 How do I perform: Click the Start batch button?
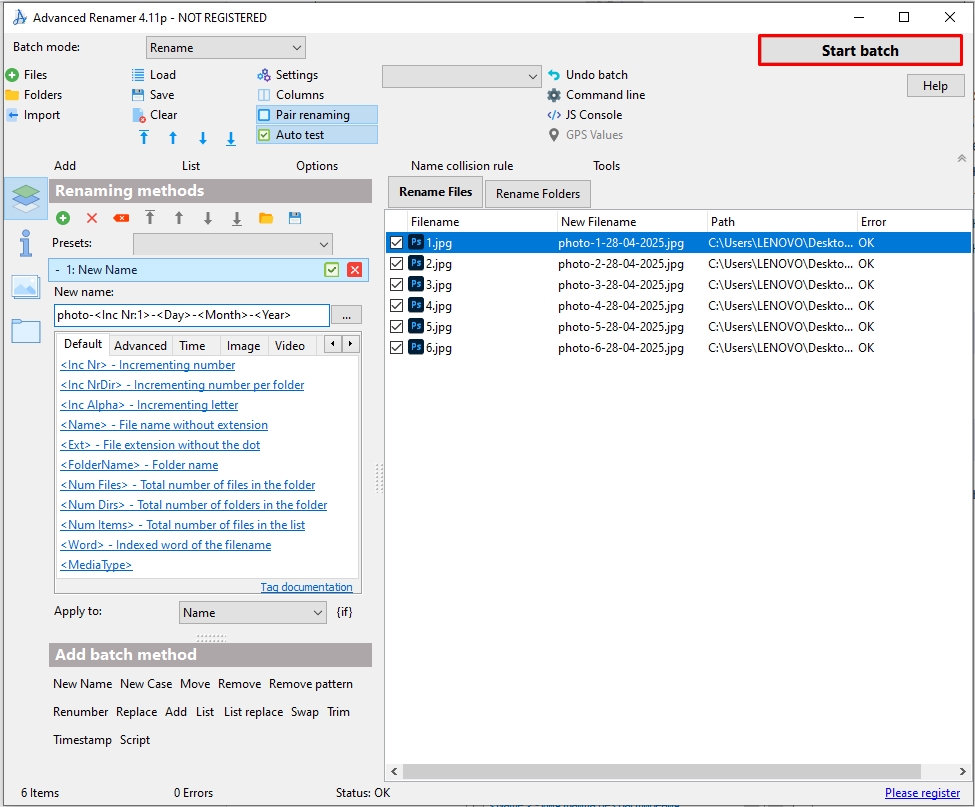click(860, 50)
